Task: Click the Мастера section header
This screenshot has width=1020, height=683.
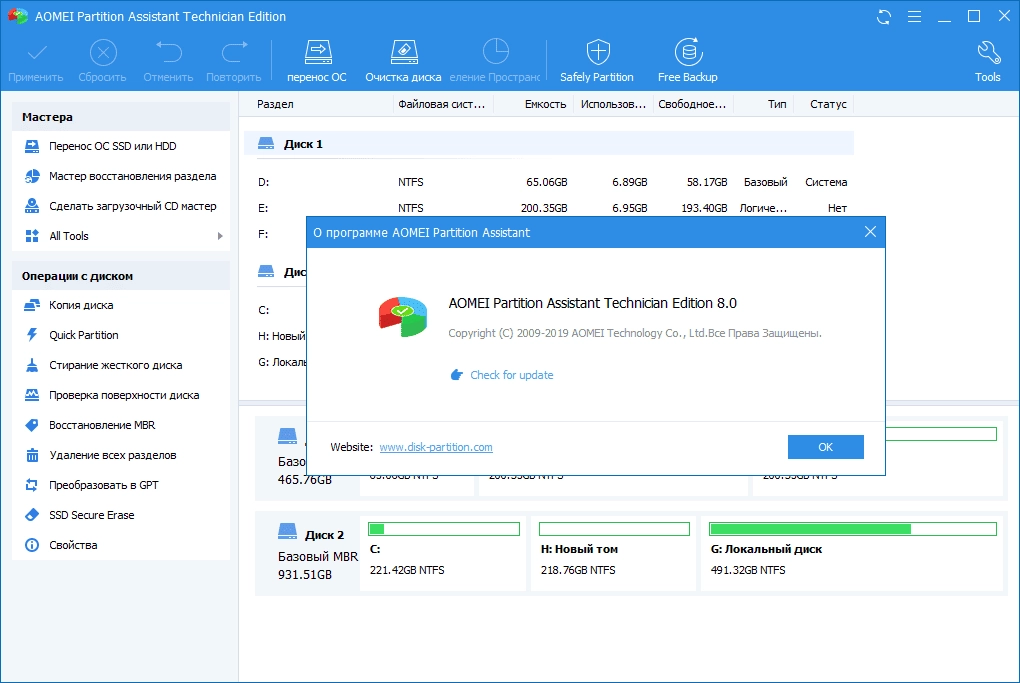Action: [x=121, y=117]
